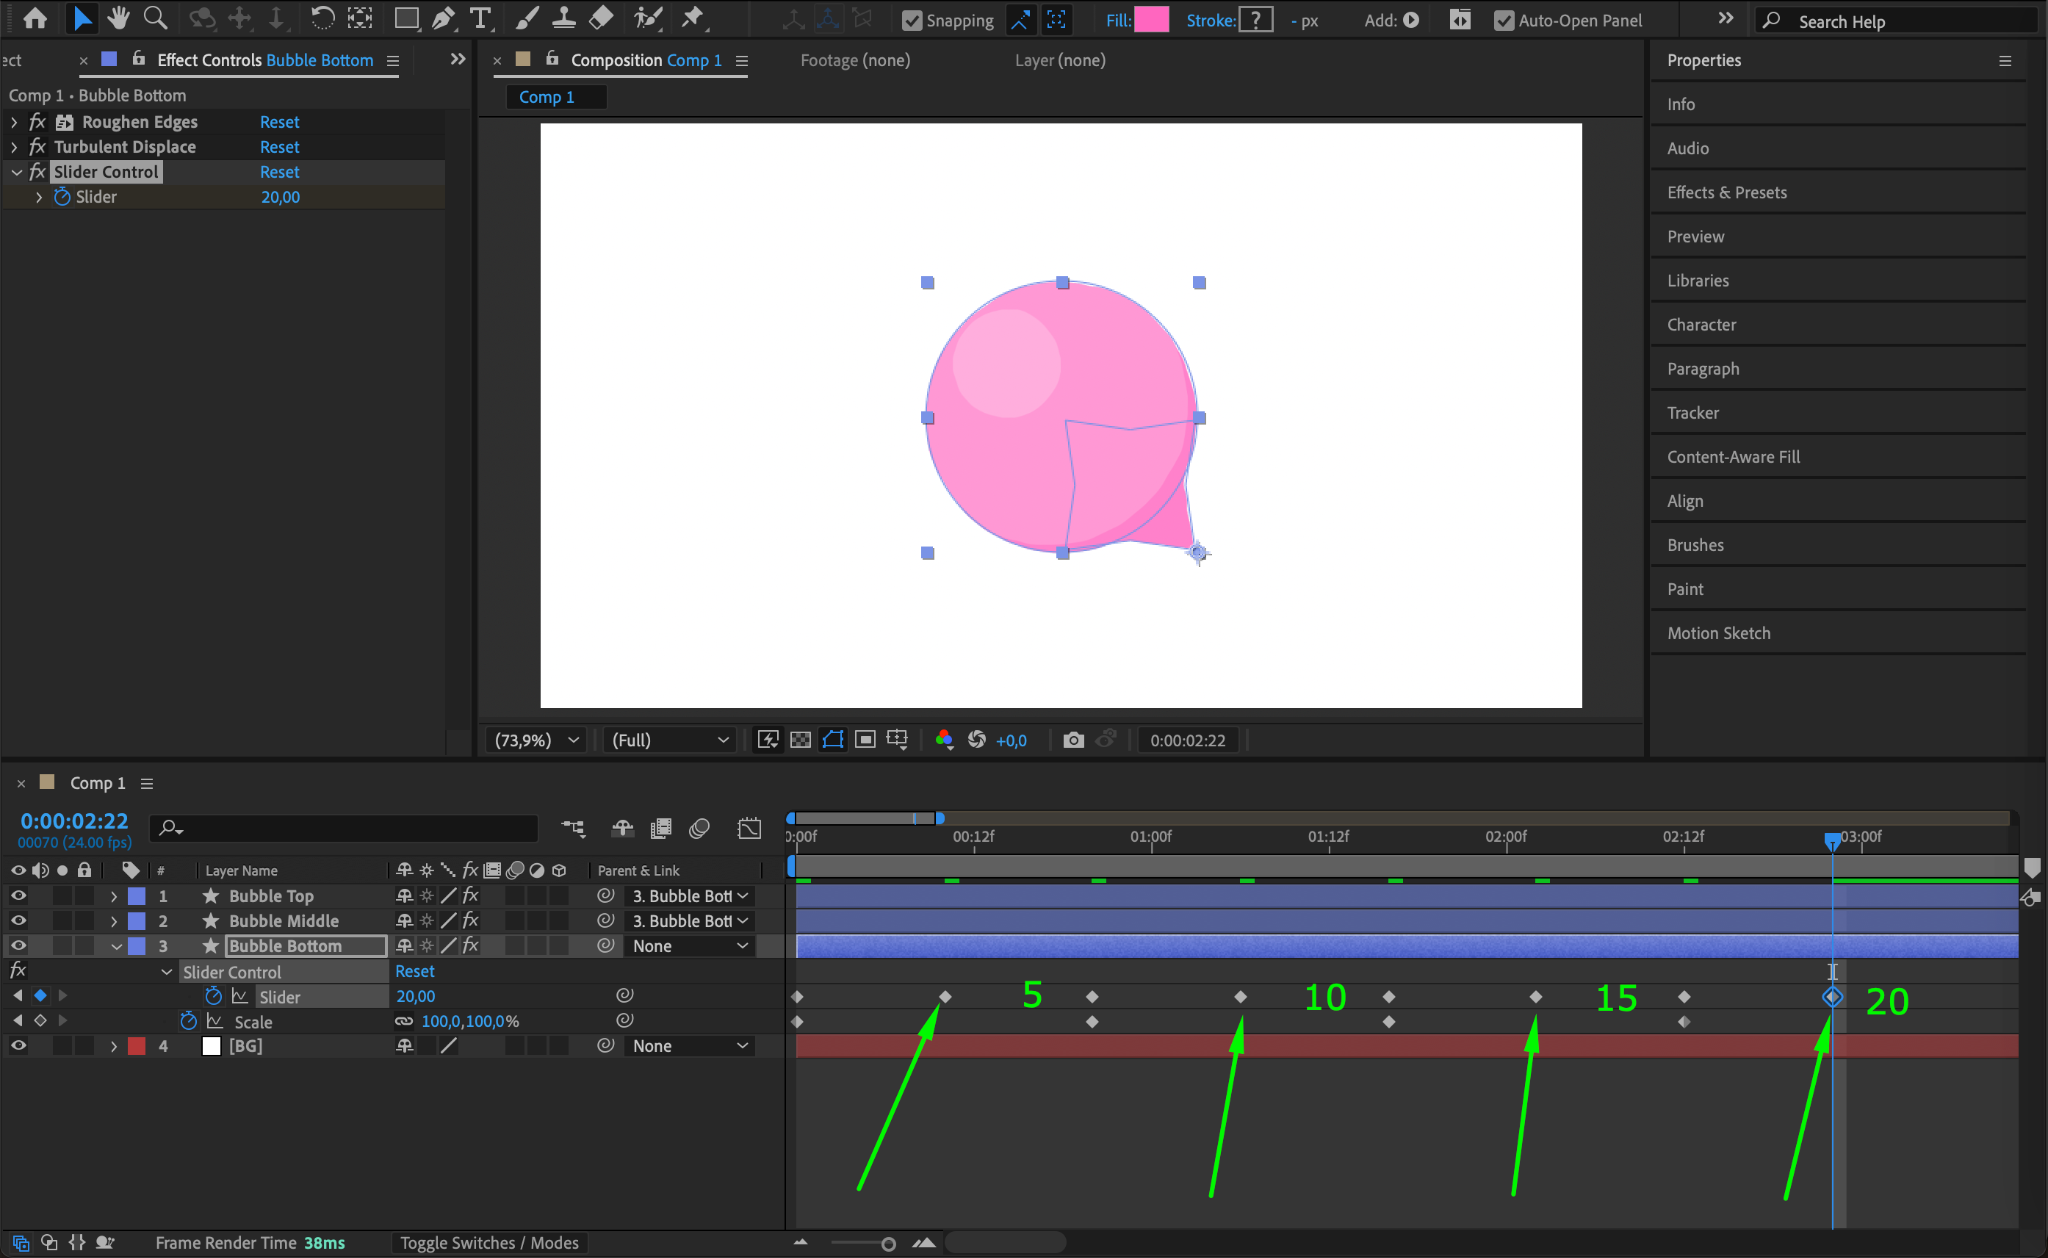Screen dimensions: 2048x1258
Task: Select the Zoom tool in toolbar
Action: (x=155, y=18)
